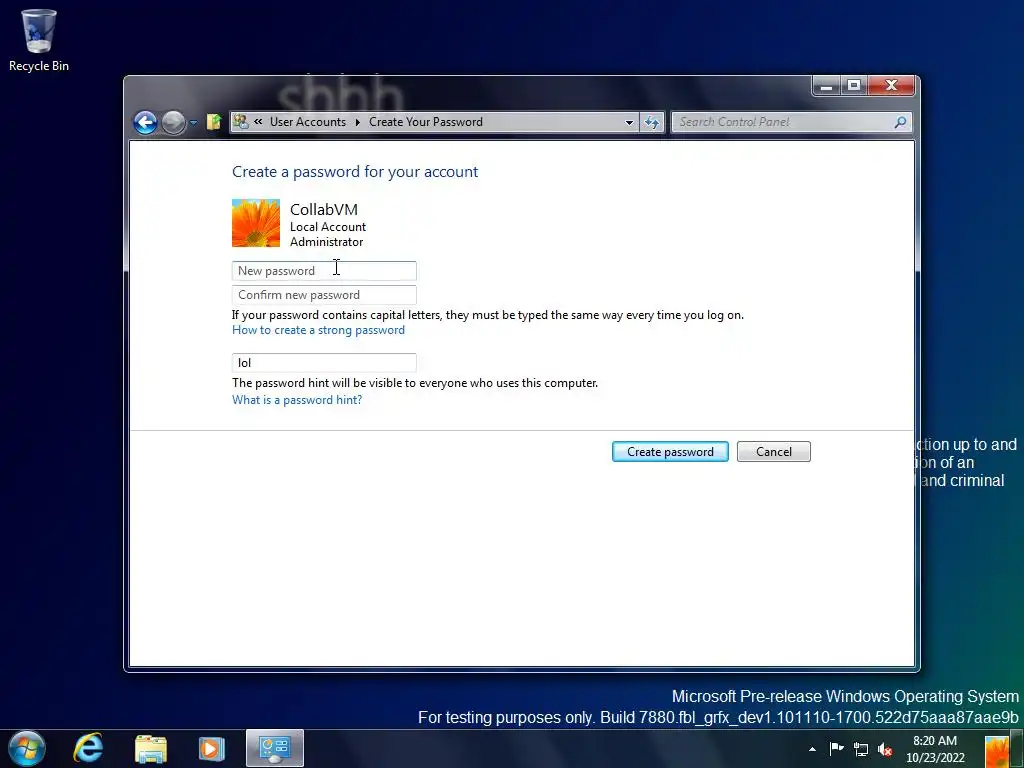Image resolution: width=1024 pixels, height=768 pixels.
Task: Open the Start menu orb
Action: pos(27,748)
